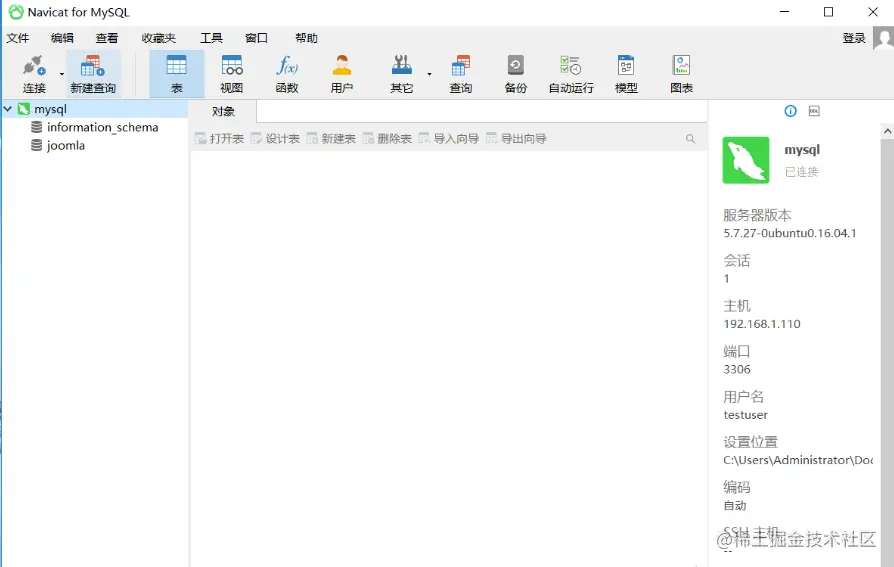
Task: Open the 编辑 menu
Action: pyautogui.click(x=62, y=38)
